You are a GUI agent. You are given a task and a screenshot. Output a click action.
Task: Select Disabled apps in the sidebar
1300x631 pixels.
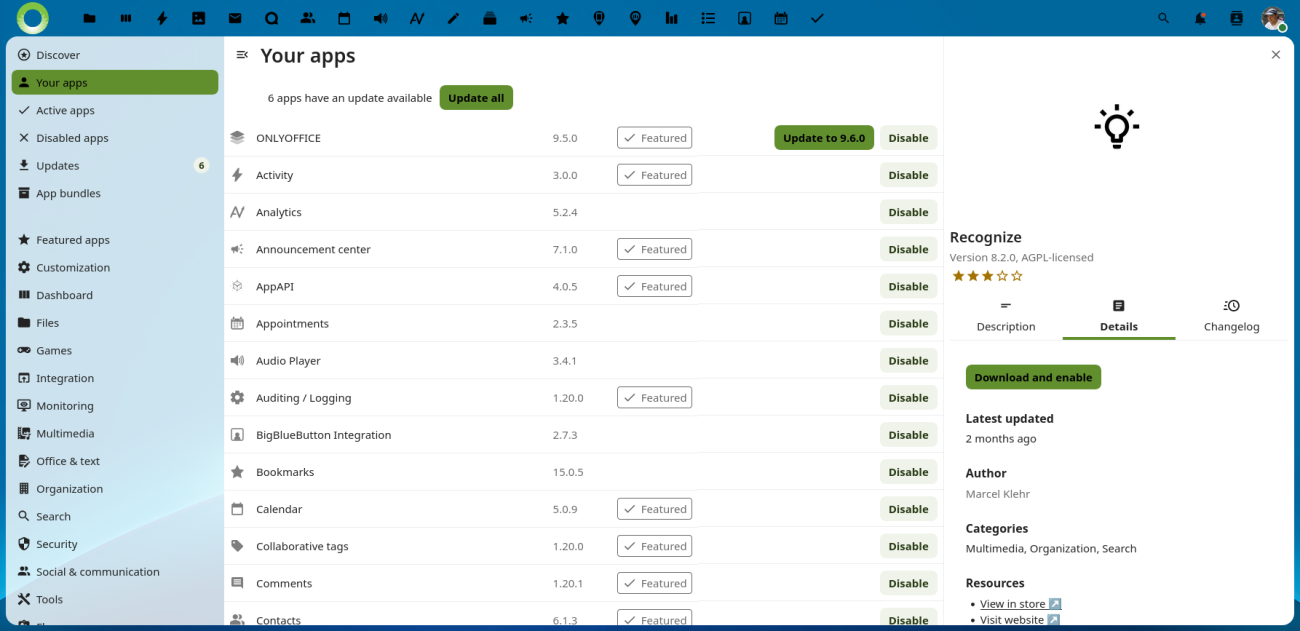point(115,138)
